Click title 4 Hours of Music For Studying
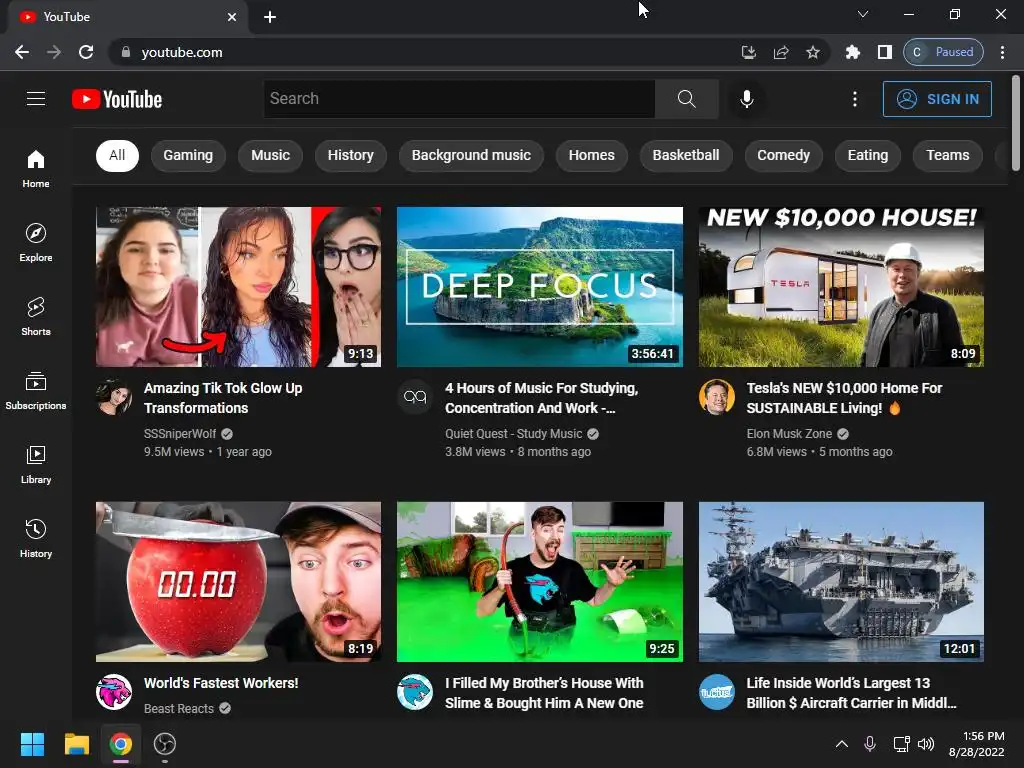 [x=541, y=398]
